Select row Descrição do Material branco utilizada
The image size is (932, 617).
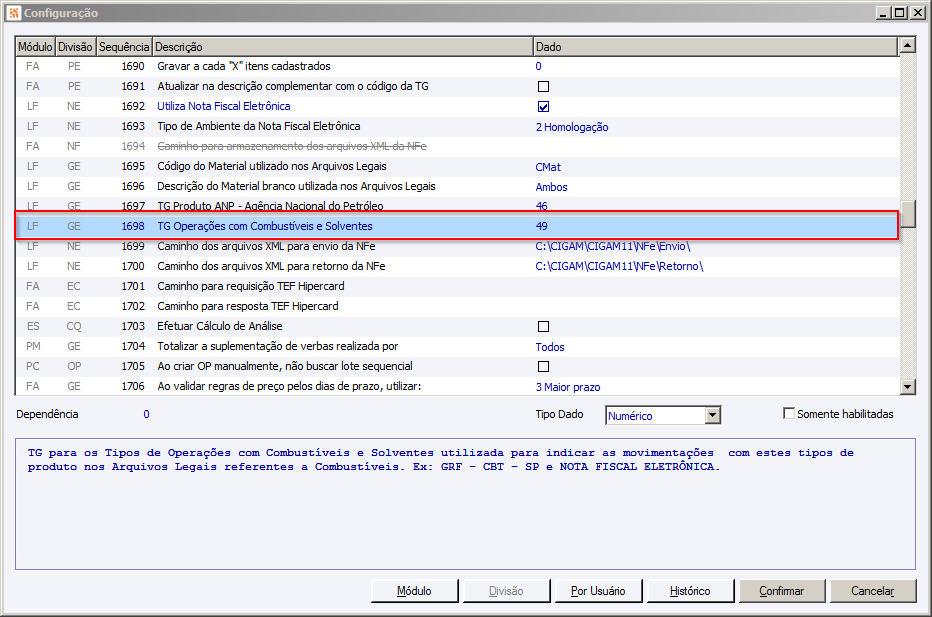456,187
